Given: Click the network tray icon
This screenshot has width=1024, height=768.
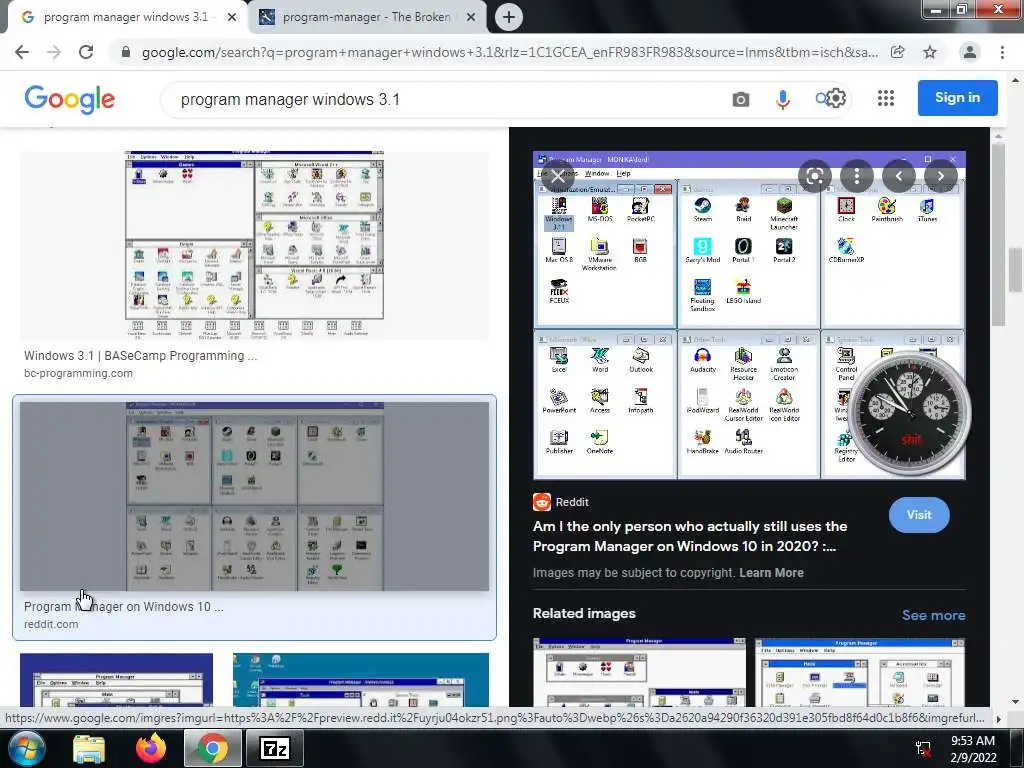Looking at the screenshot, I should [x=923, y=749].
